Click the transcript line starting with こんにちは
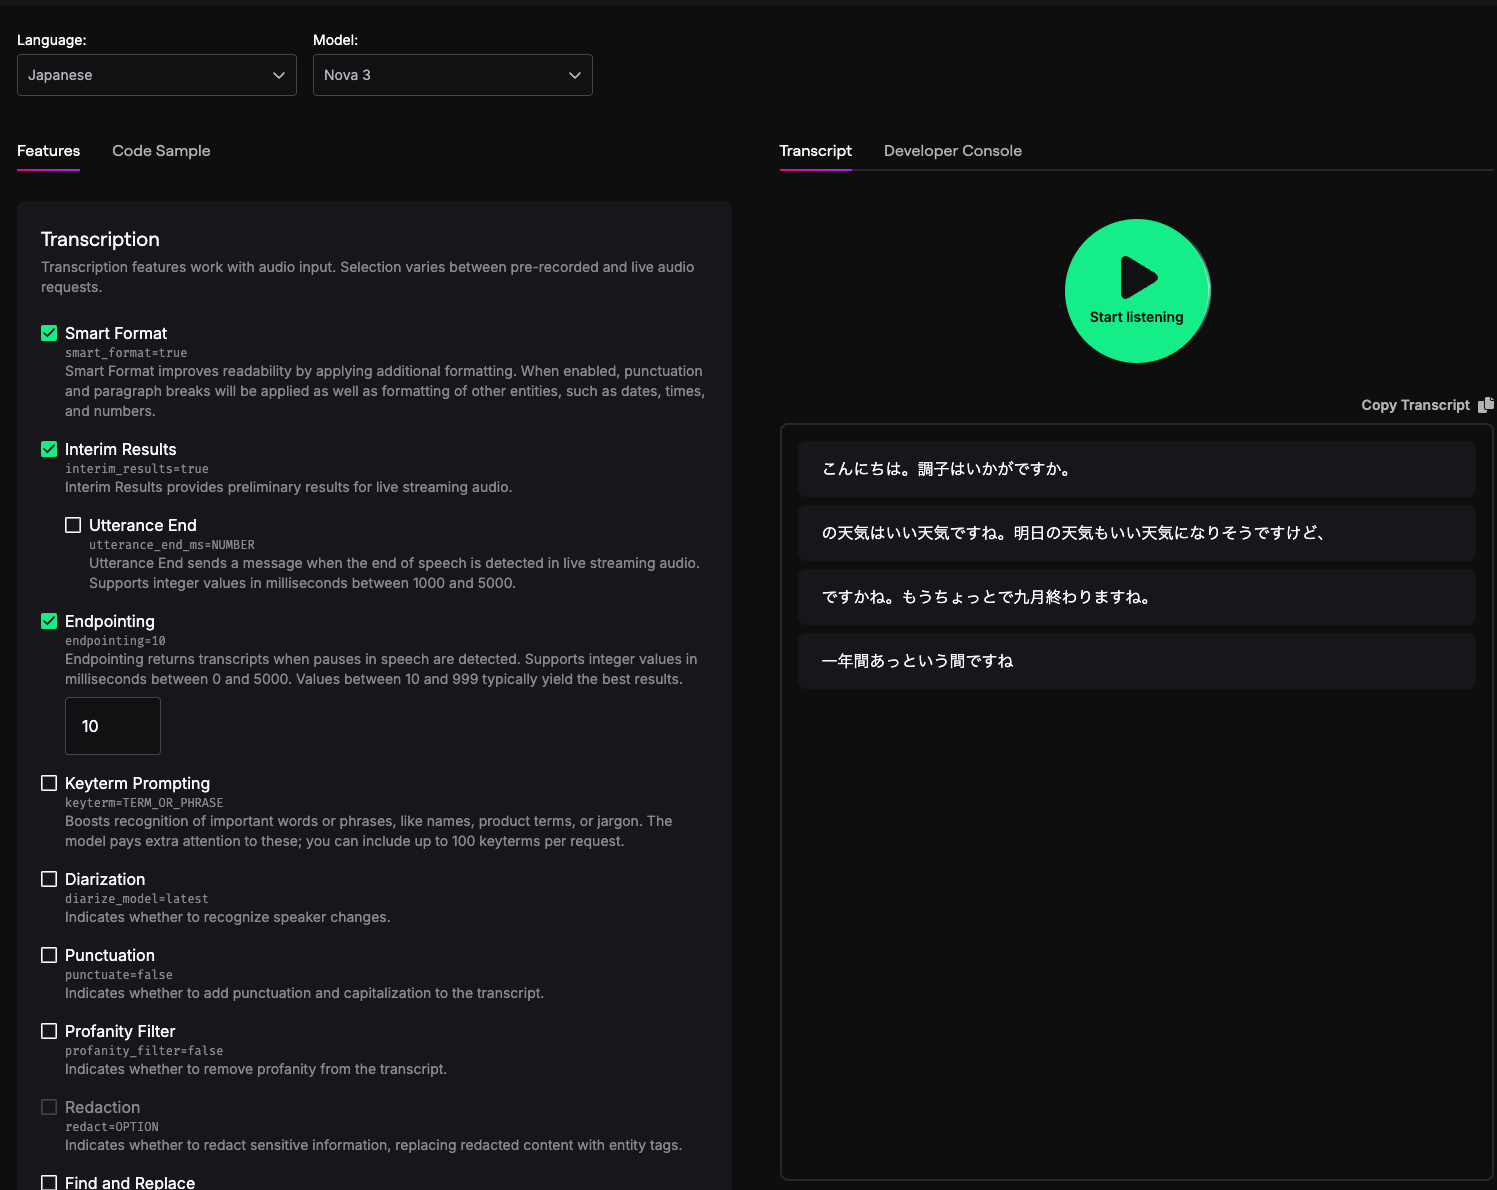Screen dimensions: 1497x1190 (x=1137, y=469)
